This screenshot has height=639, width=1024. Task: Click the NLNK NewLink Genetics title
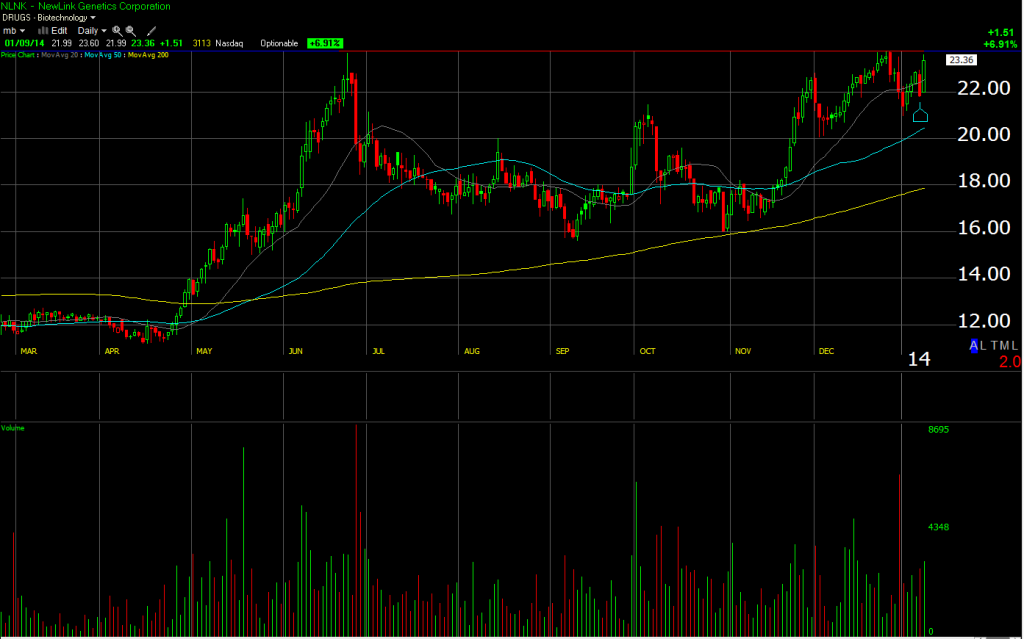[86, 6]
